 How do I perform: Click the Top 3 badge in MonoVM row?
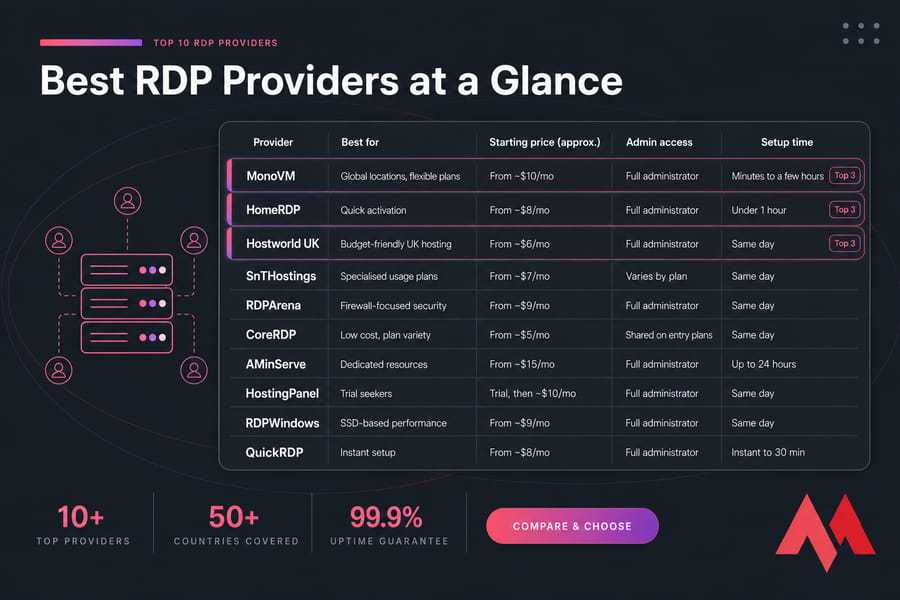(845, 176)
